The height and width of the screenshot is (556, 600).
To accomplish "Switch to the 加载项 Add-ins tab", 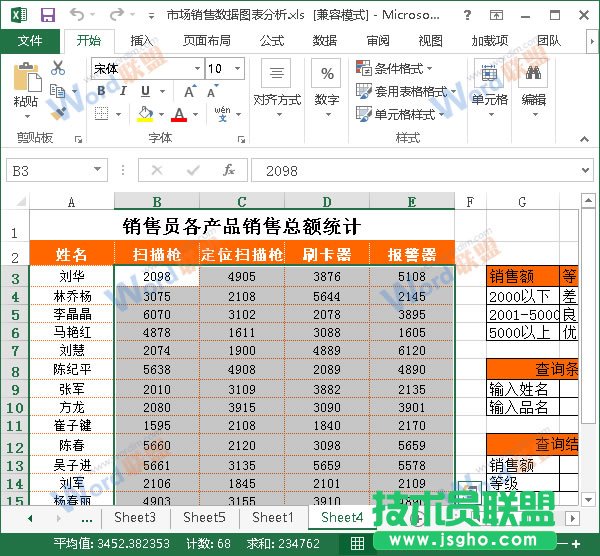I will point(490,41).
